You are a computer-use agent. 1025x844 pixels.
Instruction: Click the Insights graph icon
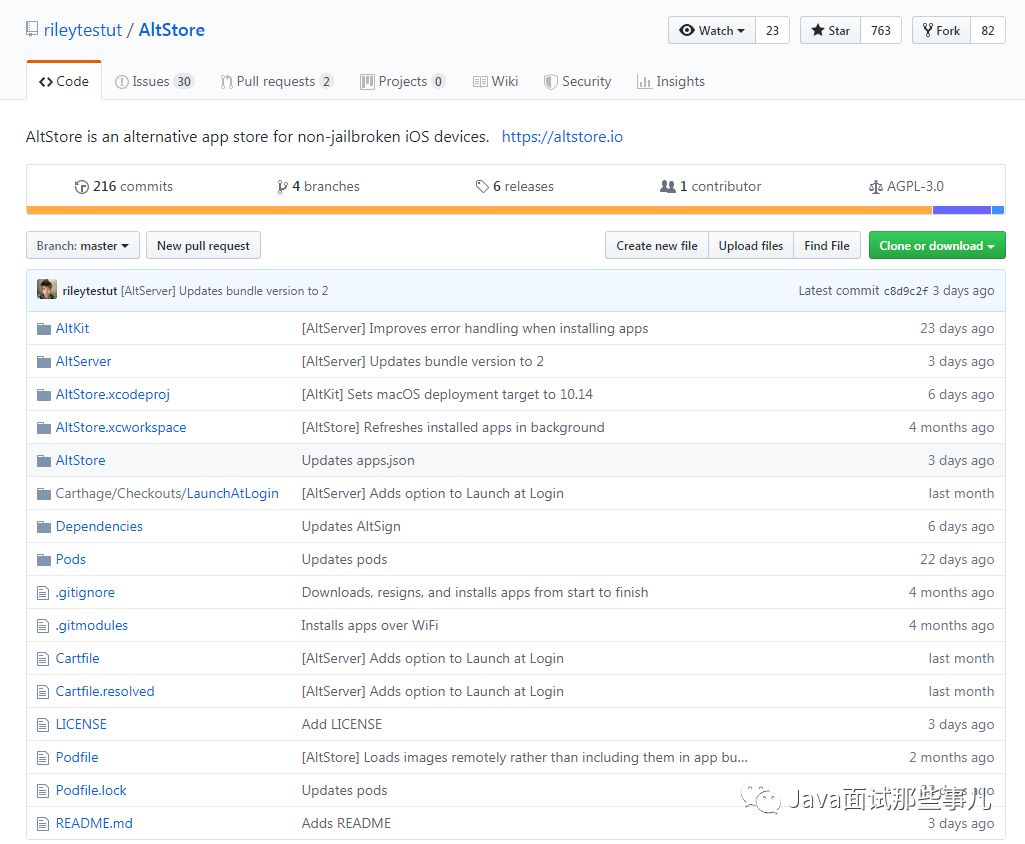point(644,82)
